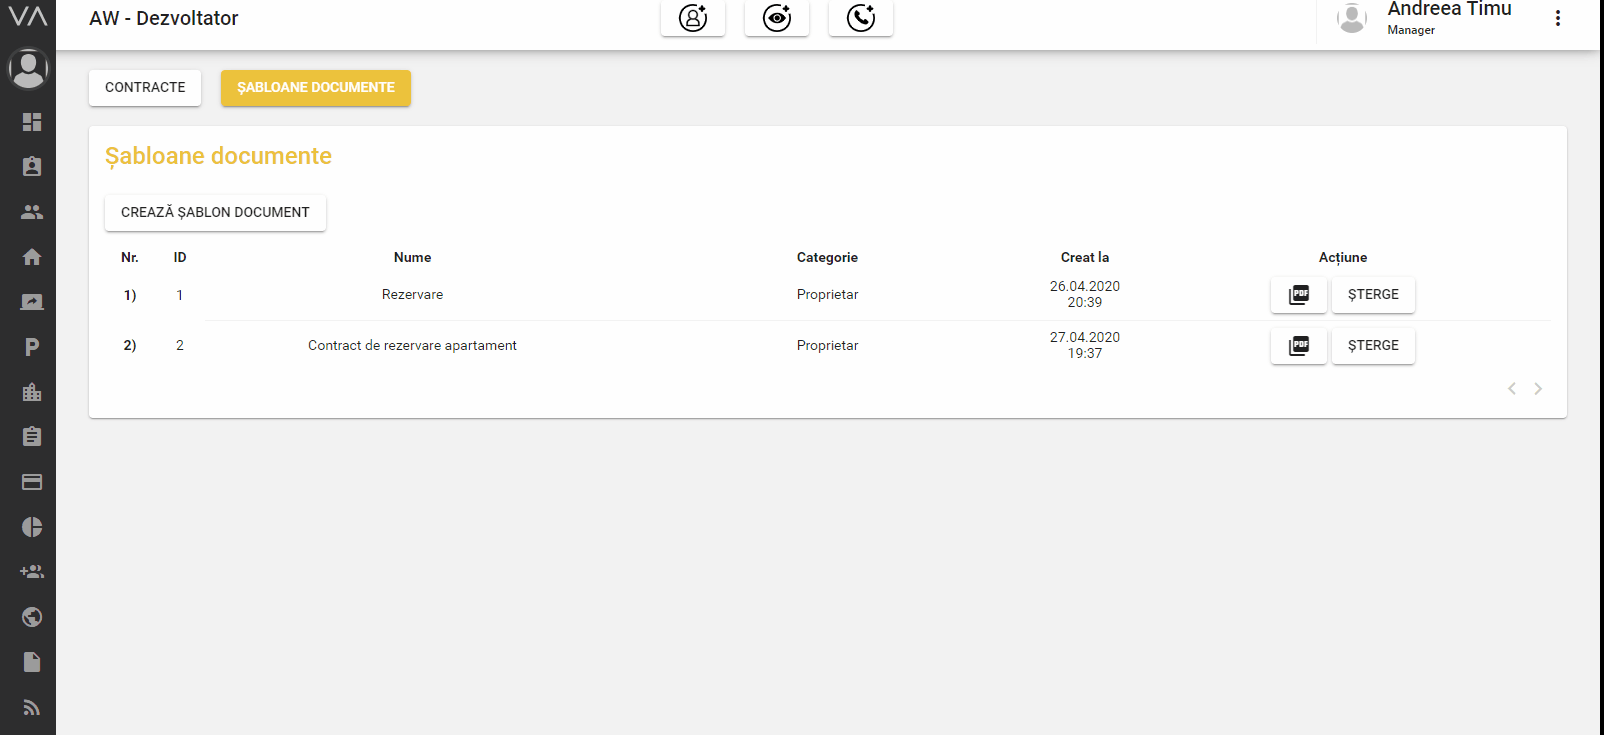Image resolution: width=1604 pixels, height=735 pixels.
Task: Open the three-dot user menu
Action: (1557, 18)
